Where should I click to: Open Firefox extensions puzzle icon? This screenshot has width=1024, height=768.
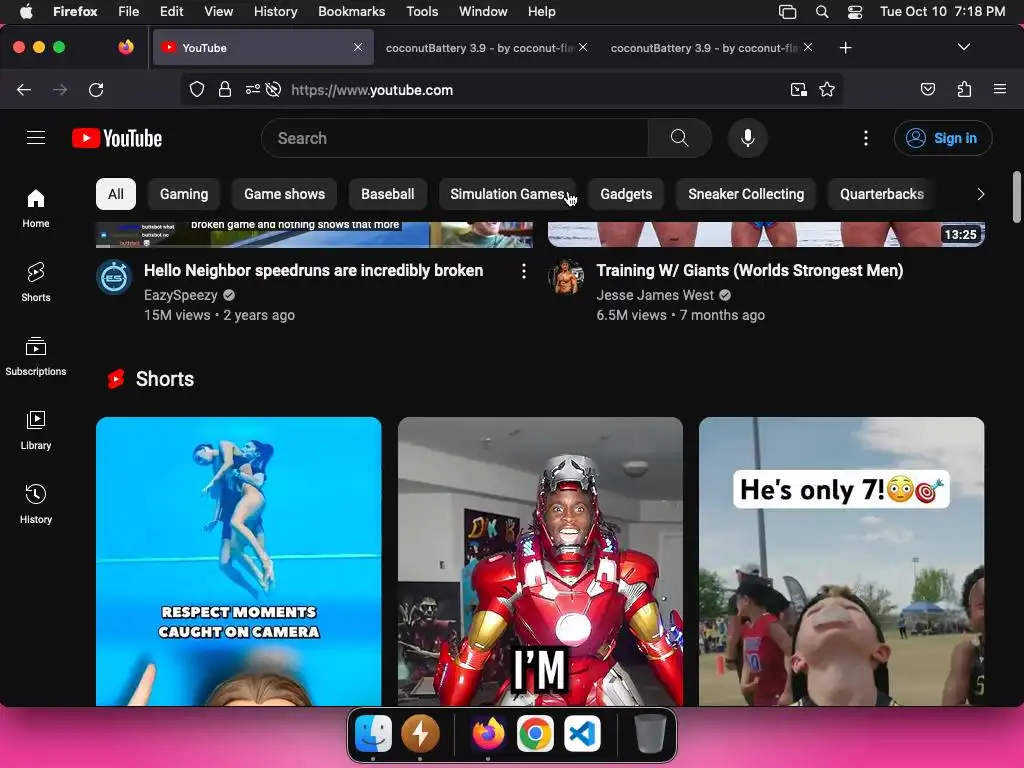pyautogui.click(x=965, y=89)
